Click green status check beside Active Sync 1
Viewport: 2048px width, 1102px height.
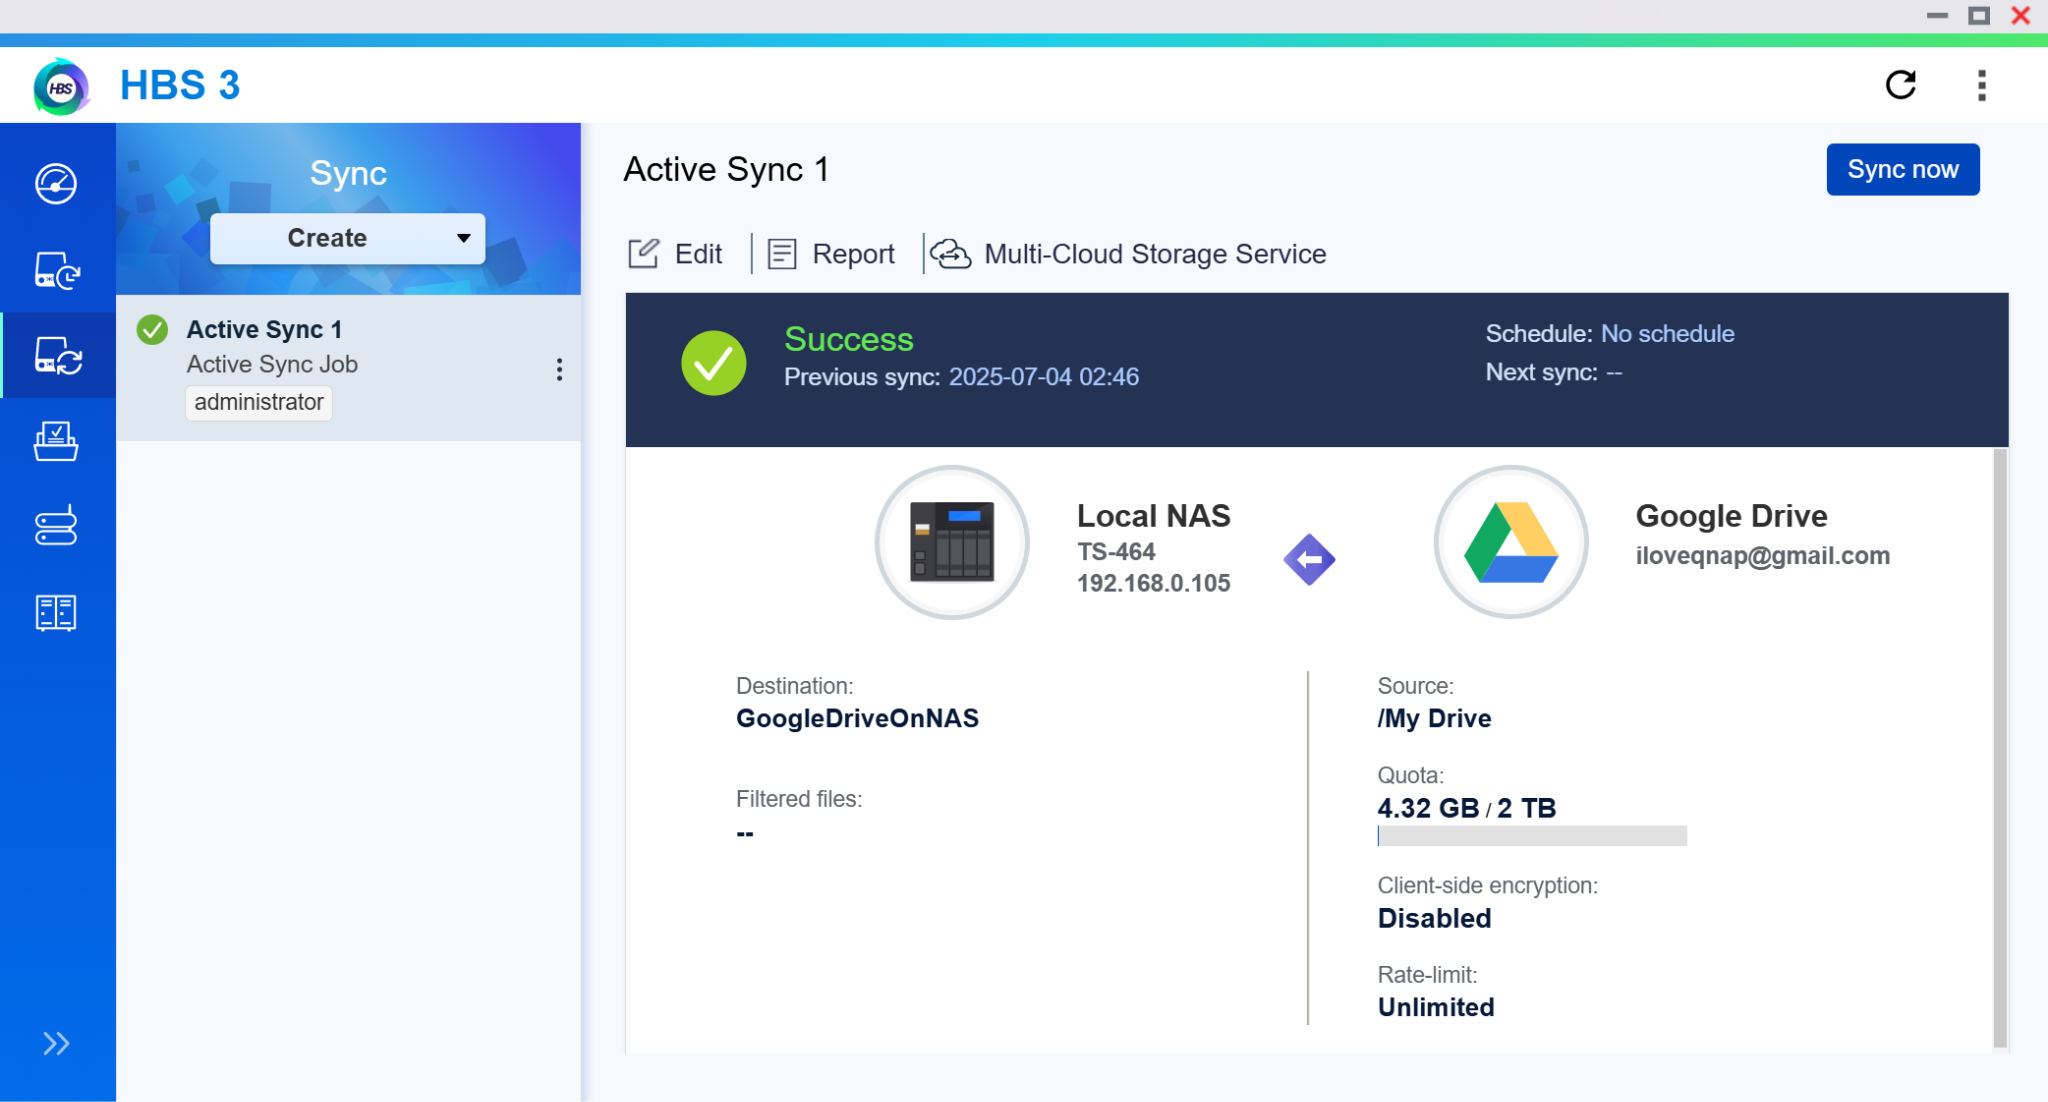pyautogui.click(x=152, y=329)
